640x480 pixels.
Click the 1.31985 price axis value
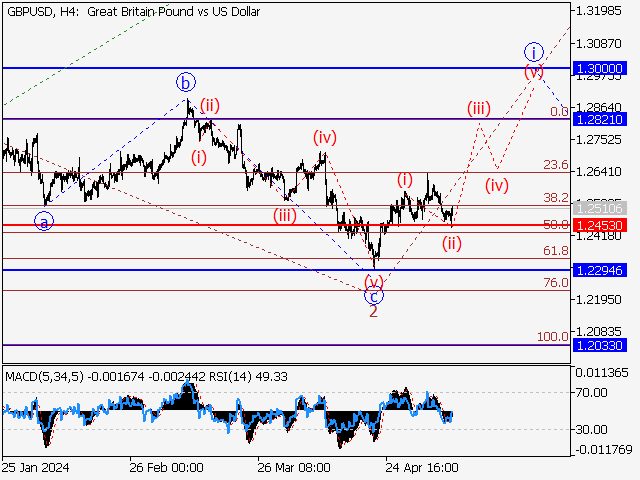(x=598, y=11)
